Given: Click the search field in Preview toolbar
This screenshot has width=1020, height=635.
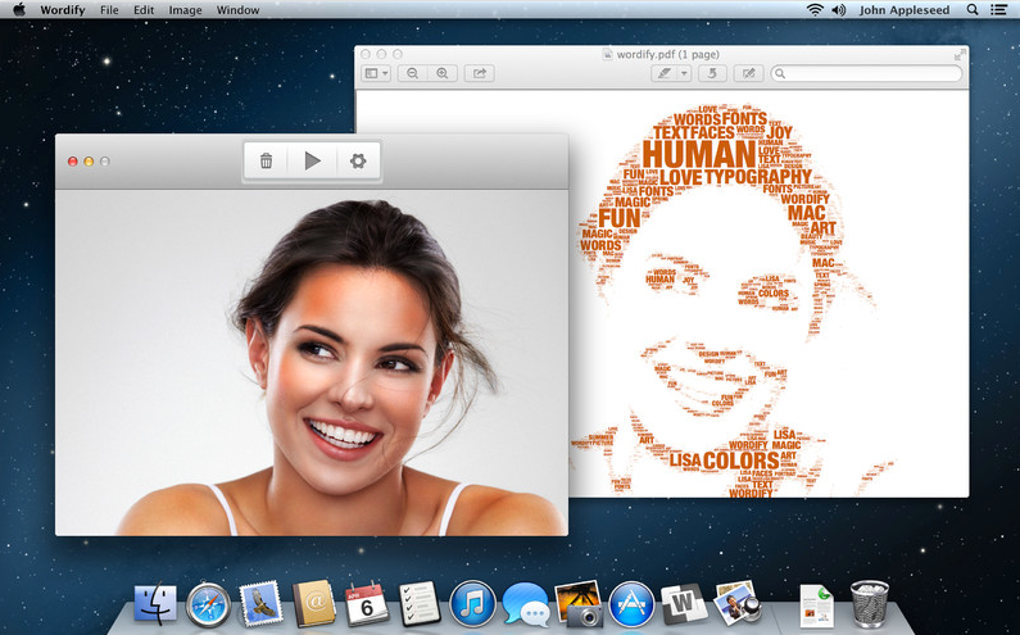Looking at the screenshot, I should (x=866, y=74).
